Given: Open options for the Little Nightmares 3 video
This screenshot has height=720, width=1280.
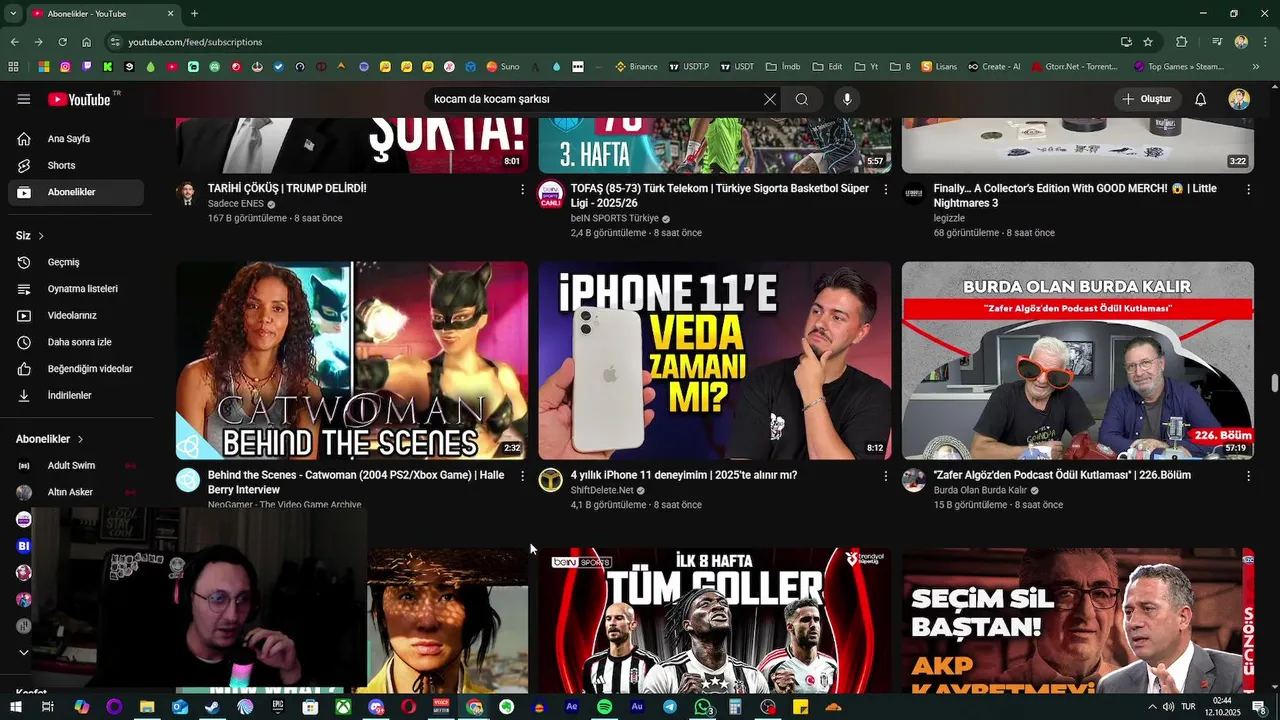Looking at the screenshot, I should tap(1248, 189).
